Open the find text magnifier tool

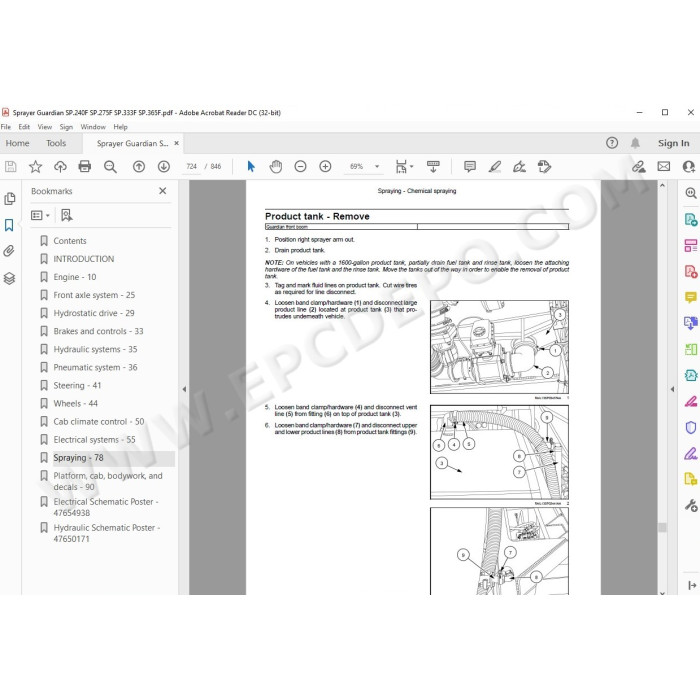tap(110, 167)
